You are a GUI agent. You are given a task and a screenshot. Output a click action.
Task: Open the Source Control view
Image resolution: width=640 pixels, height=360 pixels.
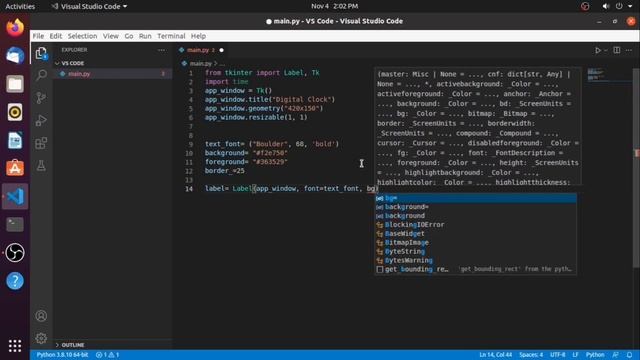(x=41, y=98)
